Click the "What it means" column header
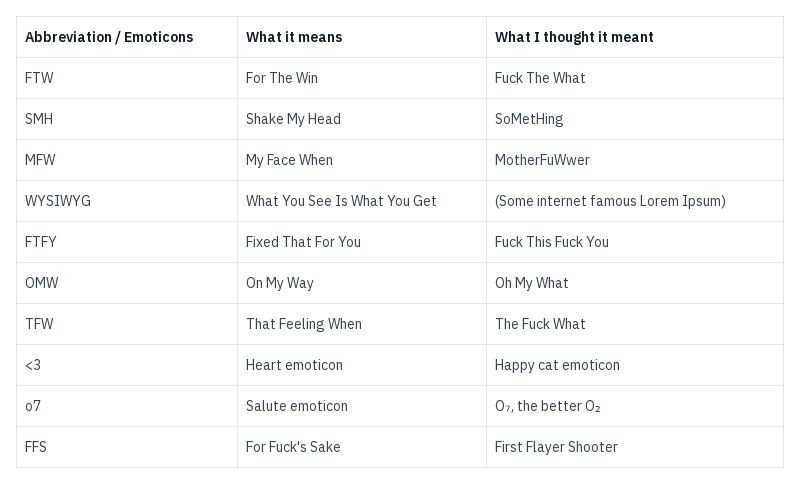Screen dimensions: 800x480 point(294,37)
